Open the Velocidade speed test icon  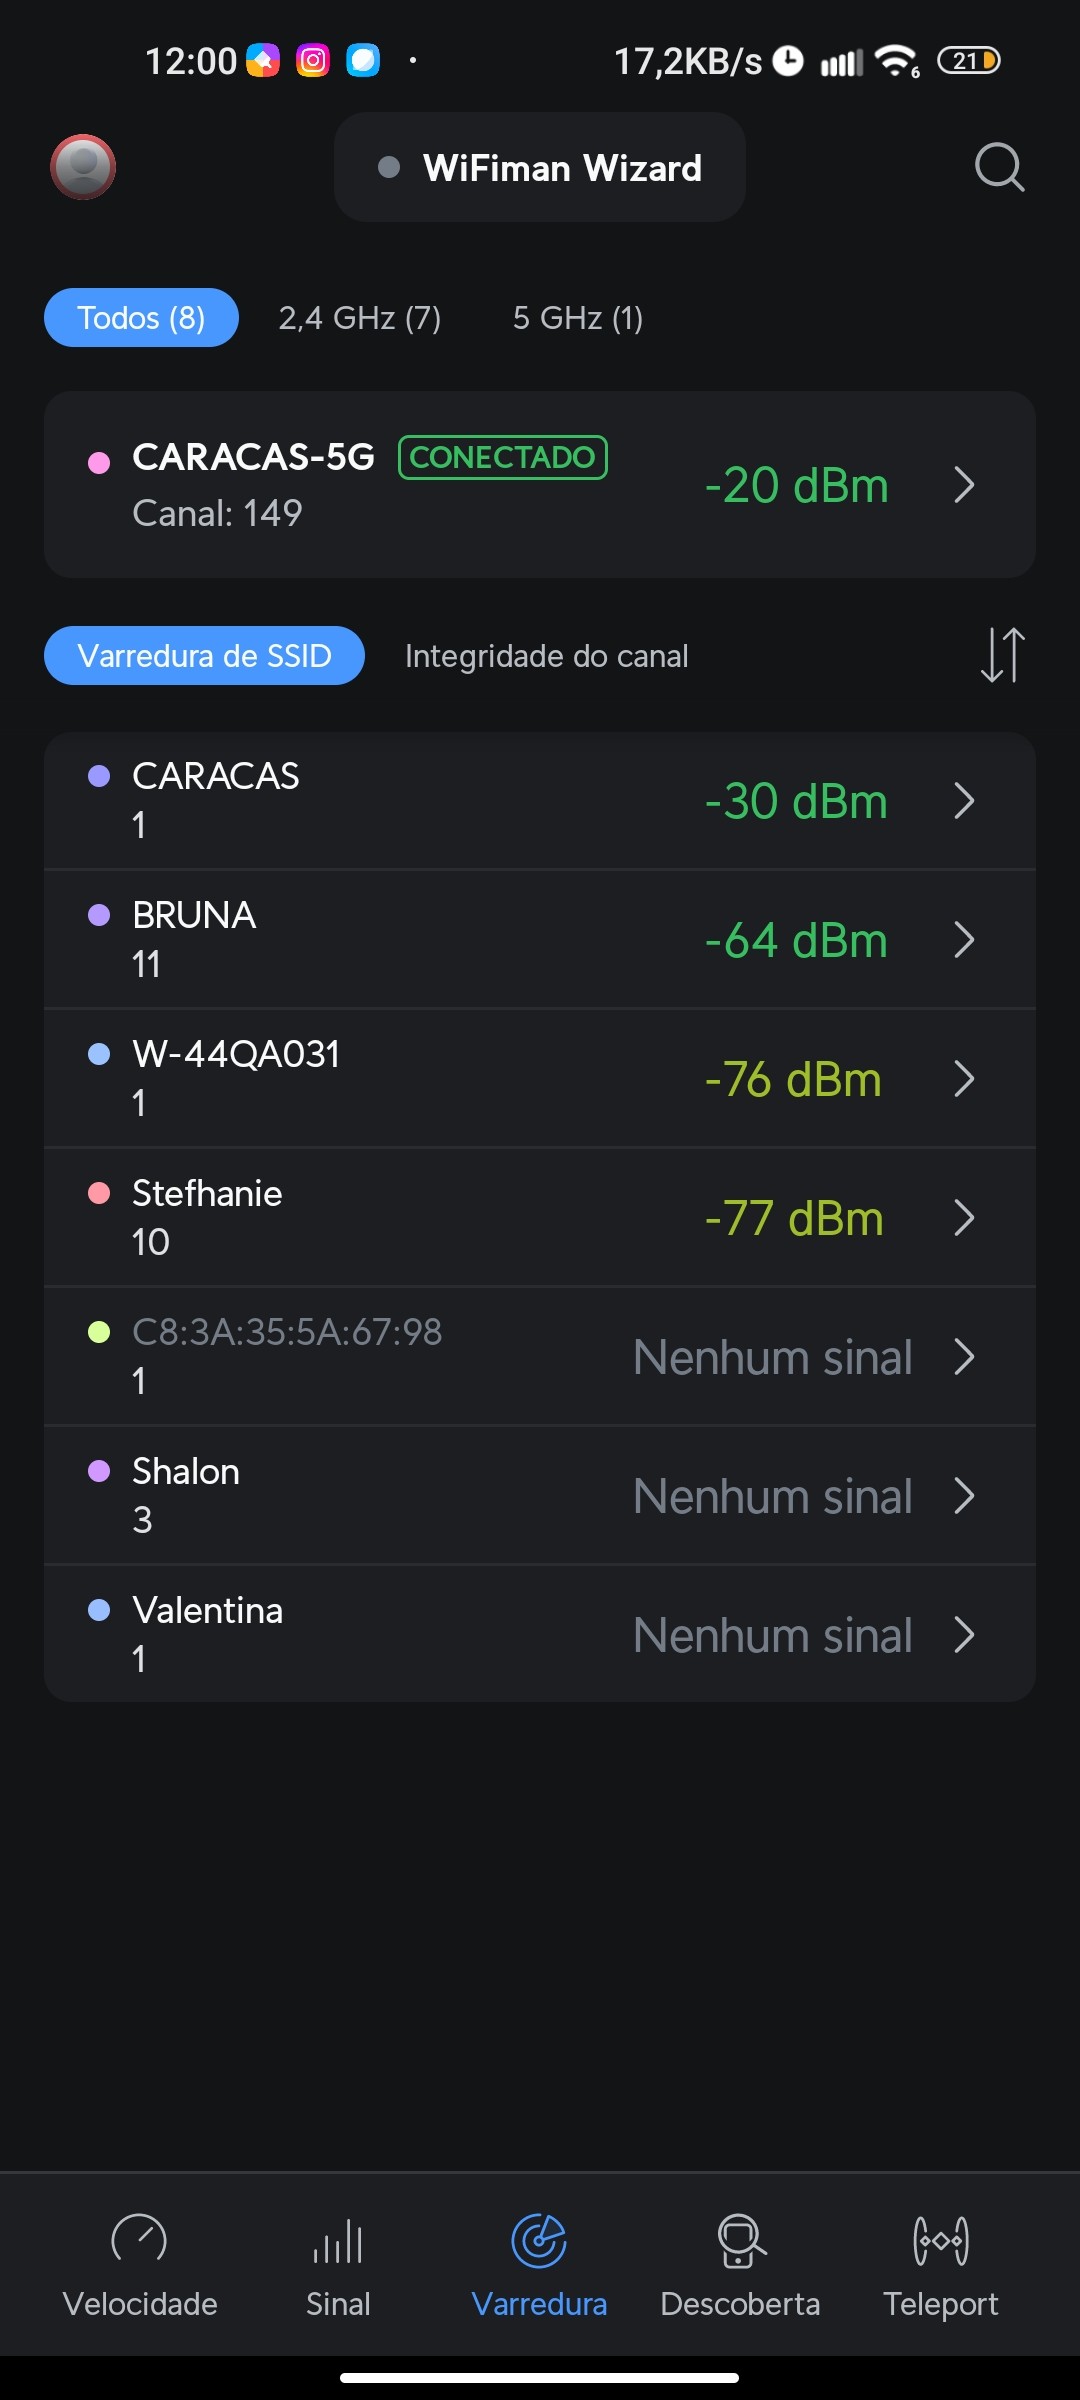click(139, 2240)
